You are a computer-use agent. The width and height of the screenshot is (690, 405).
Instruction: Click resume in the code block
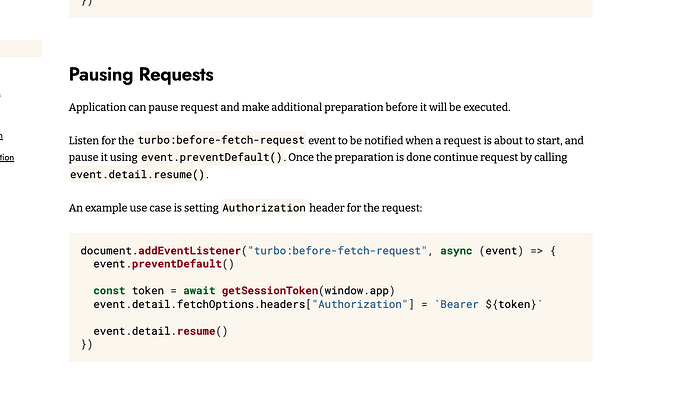pyautogui.click(x=195, y=331)
